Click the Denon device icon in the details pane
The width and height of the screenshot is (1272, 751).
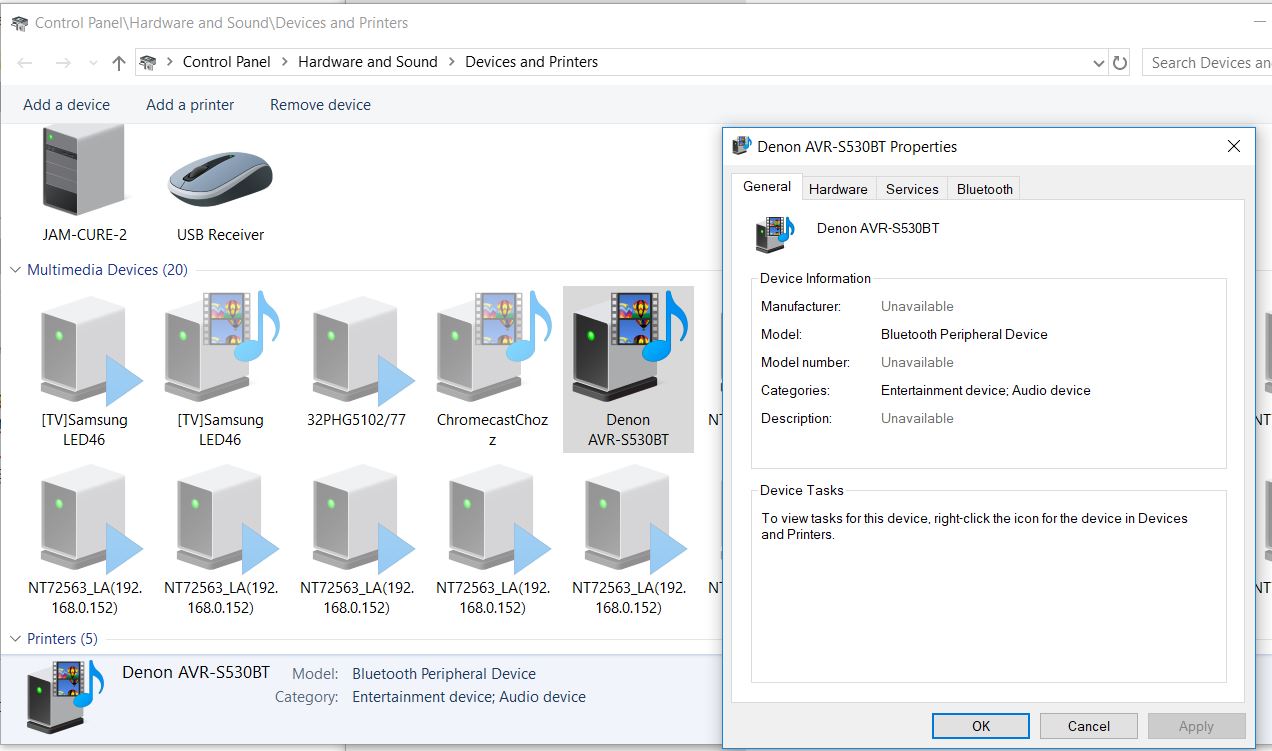click(x=66, y=698)
